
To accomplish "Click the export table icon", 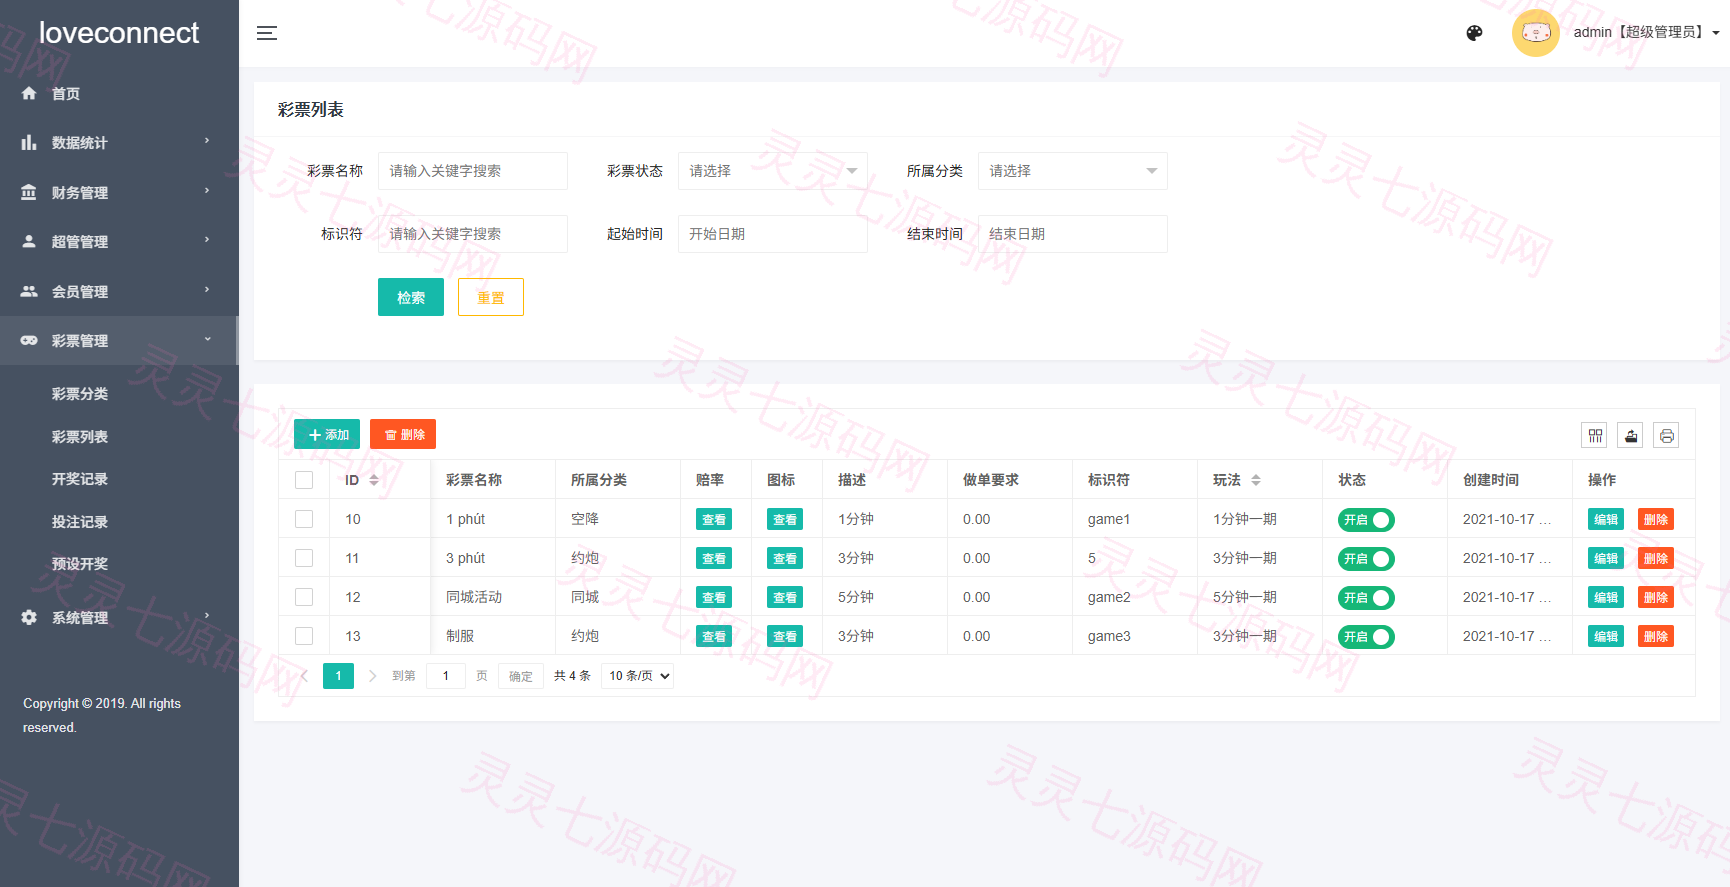I will [x=1631, y=435].
